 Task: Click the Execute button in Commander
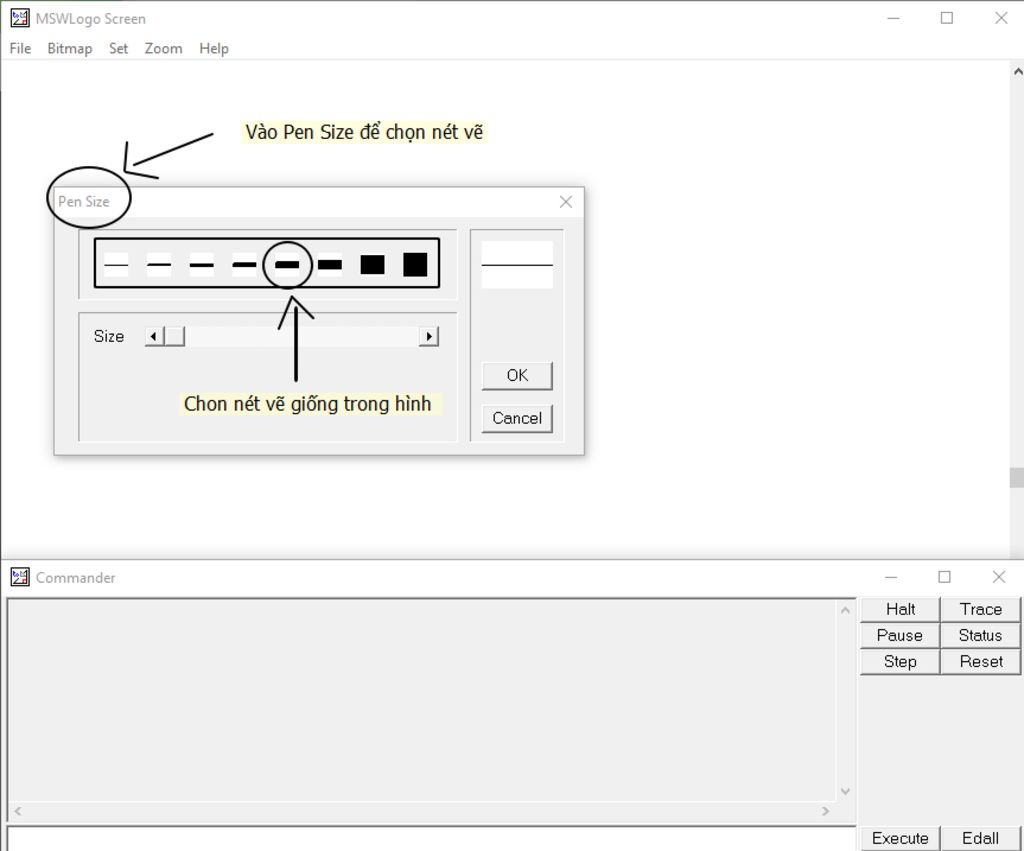(x=900, y=839)
